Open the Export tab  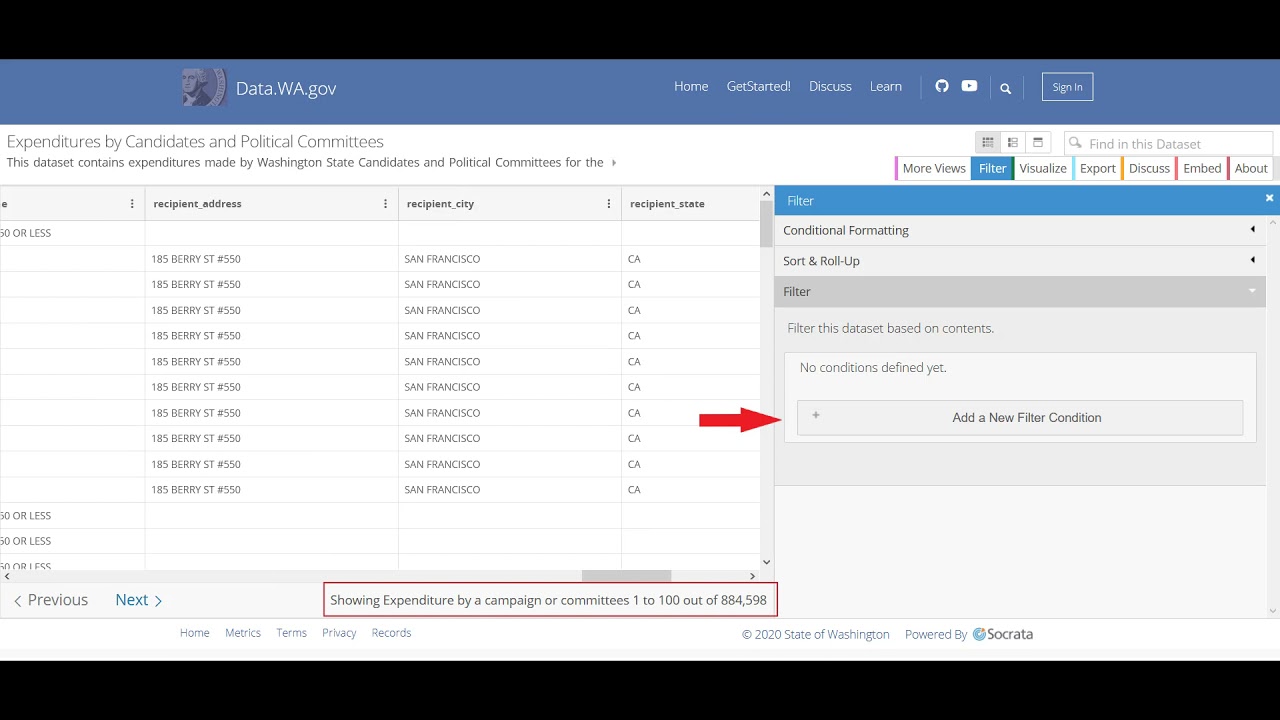(1097, 168)
